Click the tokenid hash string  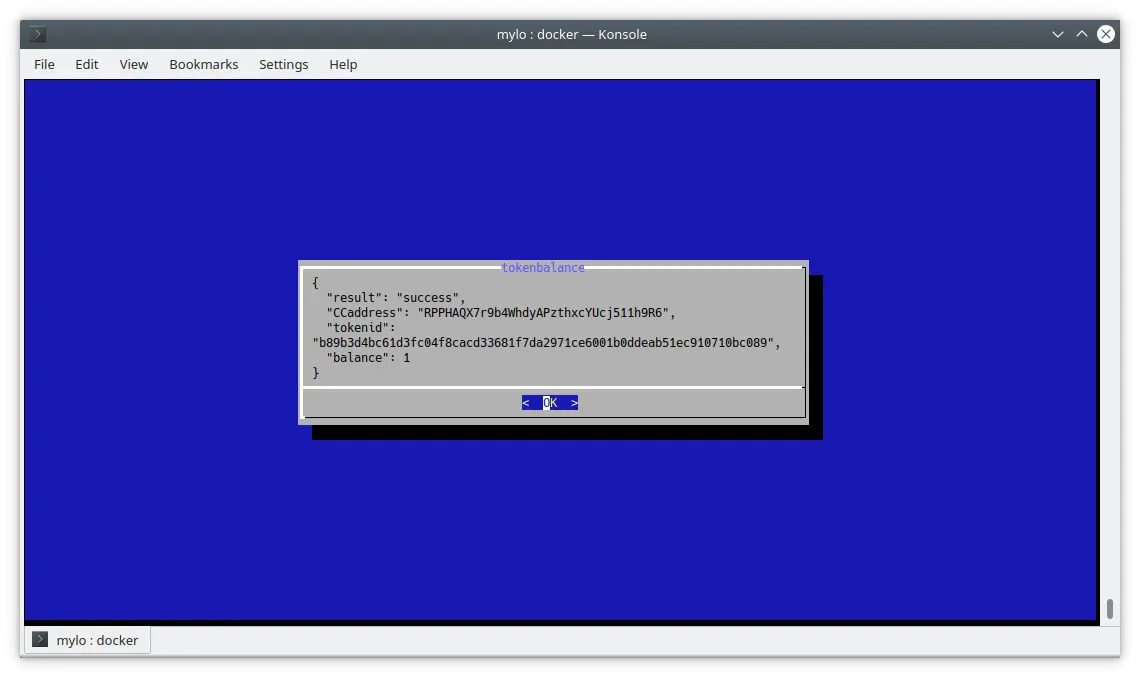(x=545, y=343)
